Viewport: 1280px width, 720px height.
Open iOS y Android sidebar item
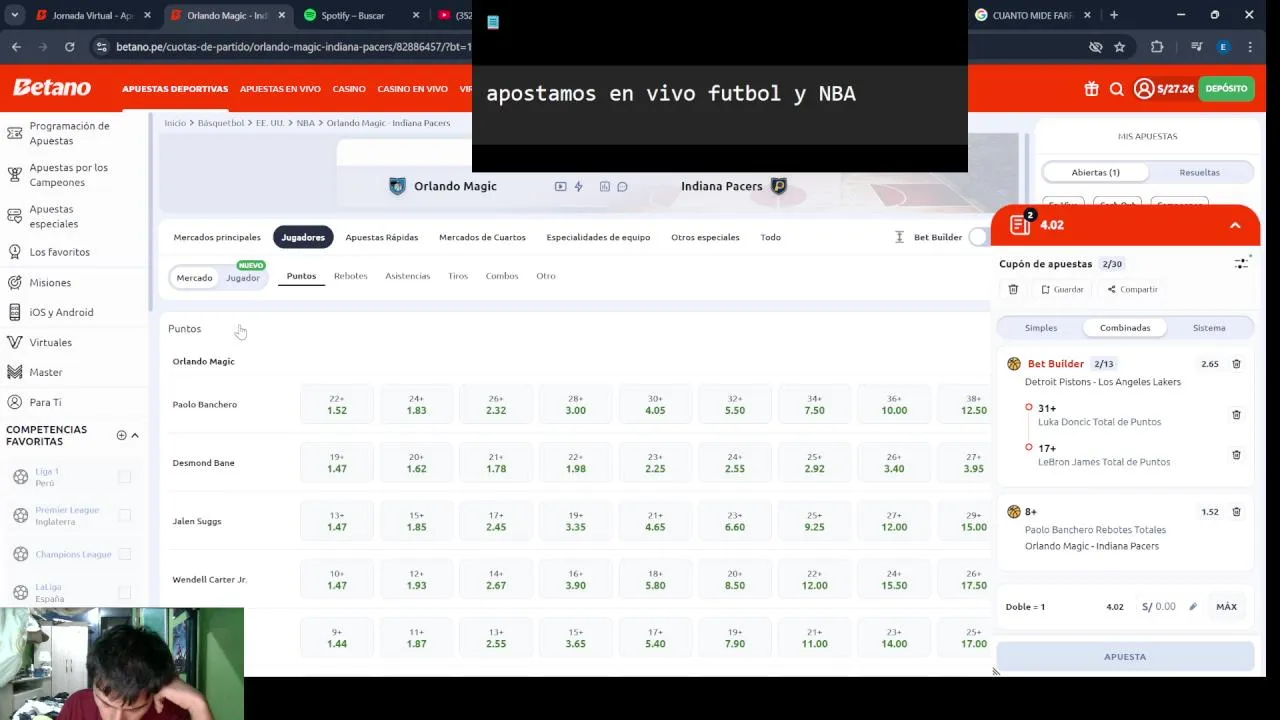pyautogui.click(x=61, y=312)
